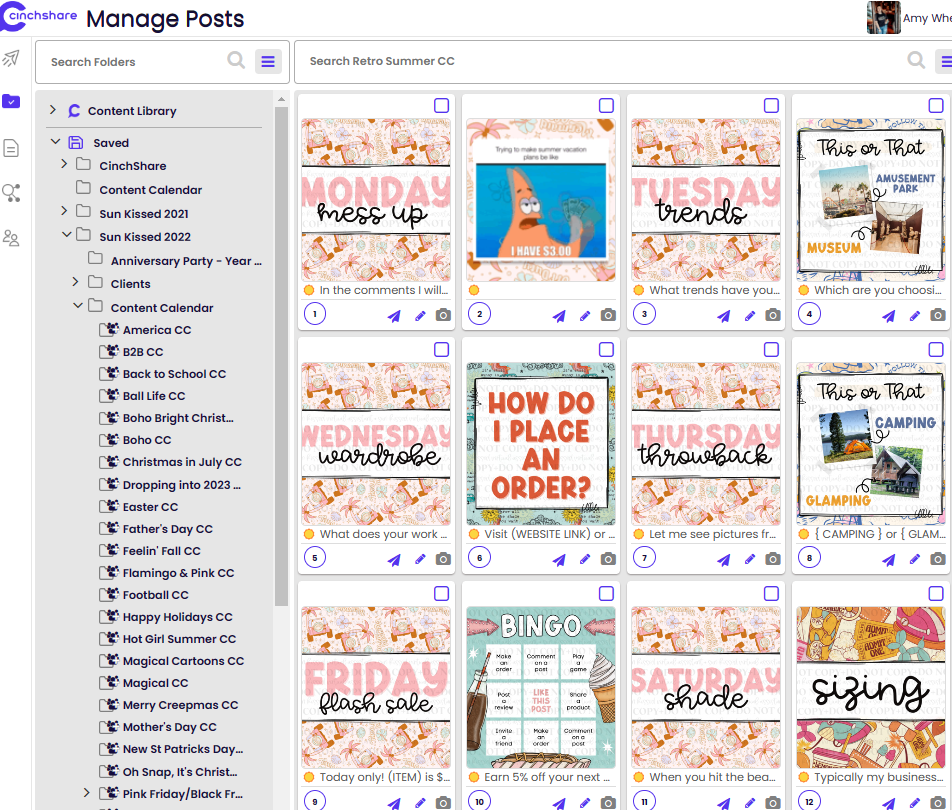Click the folder search magnifier icon
Viewport: 952px width, 810px height.
[x=236, y=61]
